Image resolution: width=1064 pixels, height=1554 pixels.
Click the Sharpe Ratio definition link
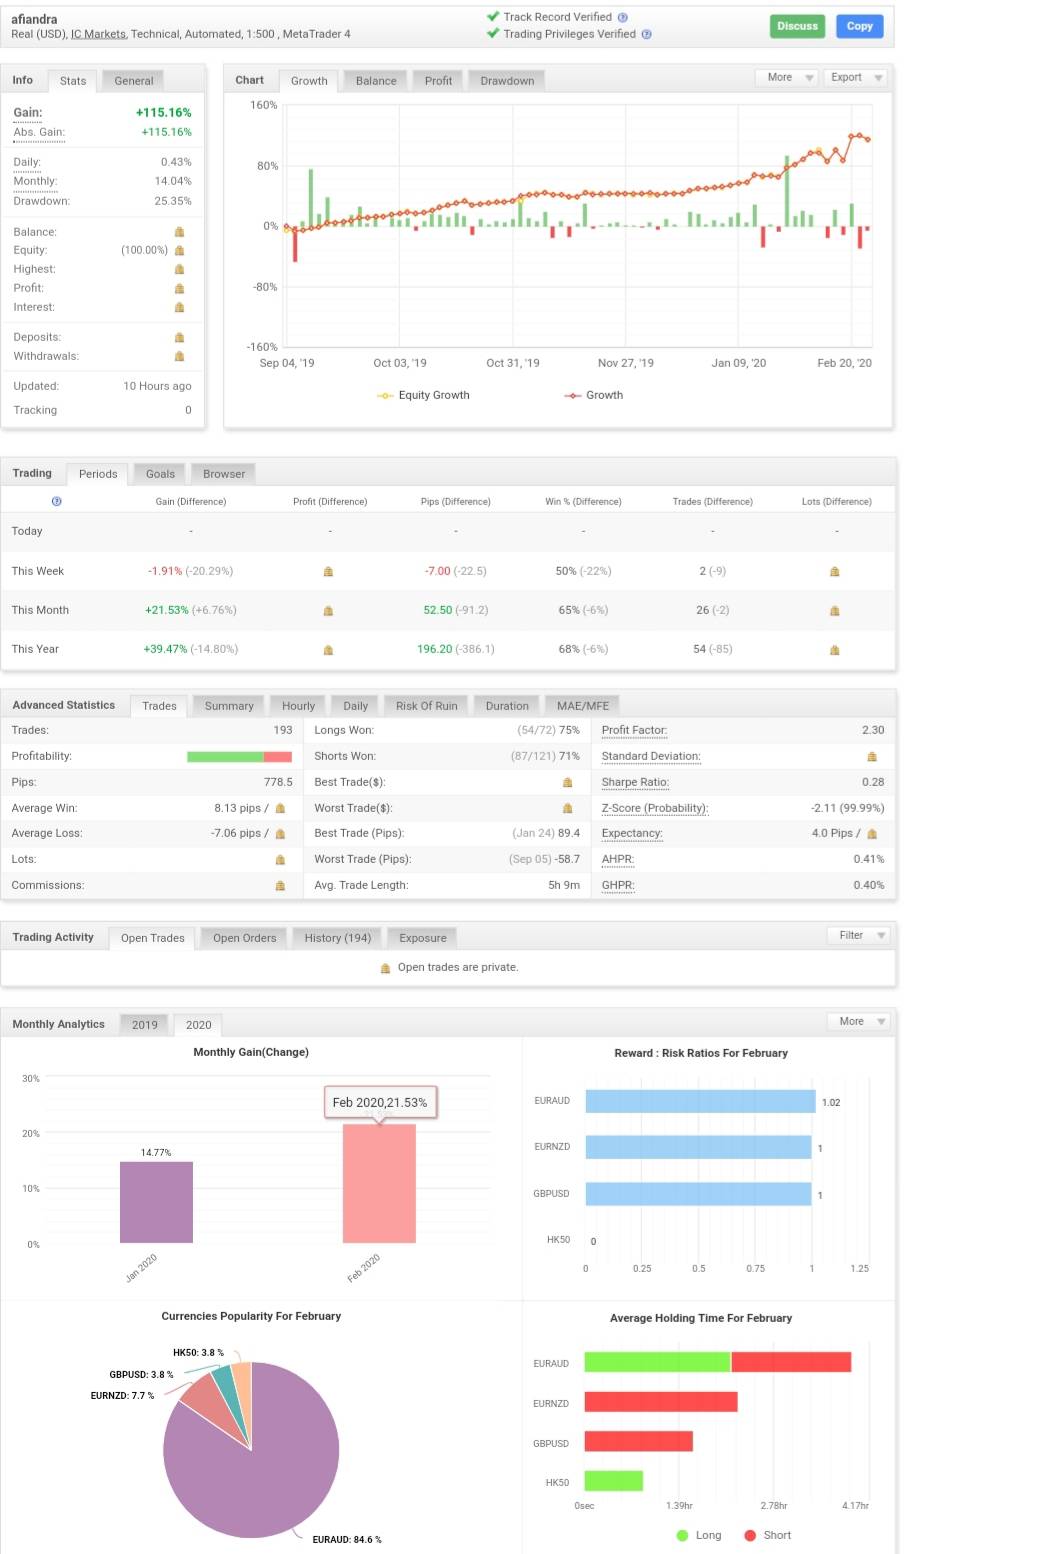(635, 782)
